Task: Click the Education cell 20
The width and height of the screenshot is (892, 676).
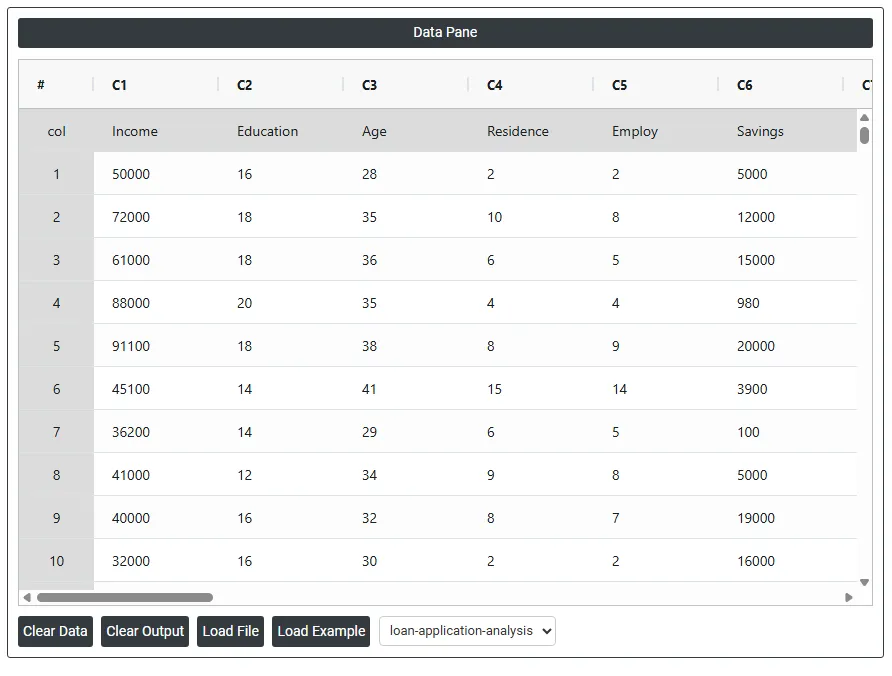Action: pos(281,303)
